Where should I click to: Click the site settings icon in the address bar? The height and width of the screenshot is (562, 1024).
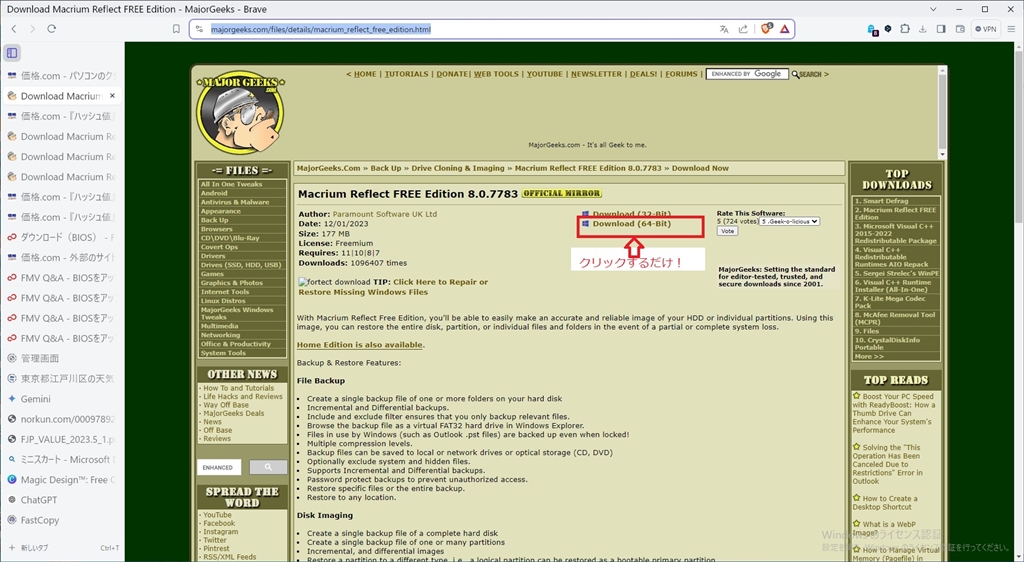pyautogui.click(x=200, y=29)
